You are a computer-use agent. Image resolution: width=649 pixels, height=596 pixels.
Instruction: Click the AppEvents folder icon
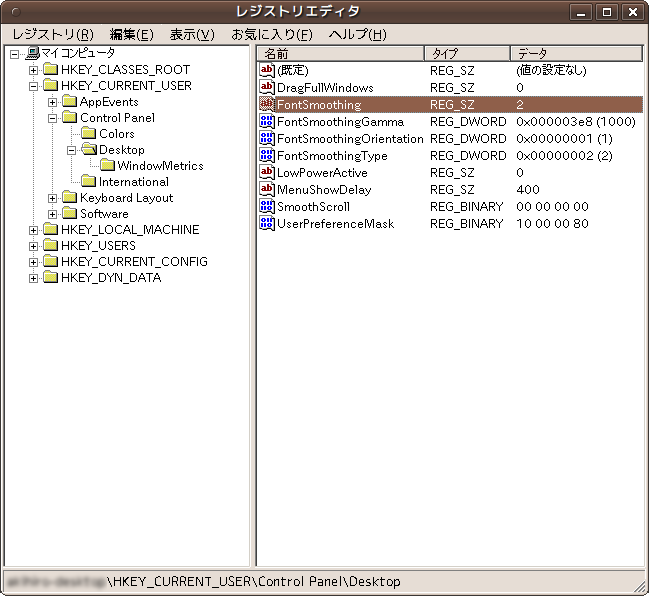tap(70, 101)
